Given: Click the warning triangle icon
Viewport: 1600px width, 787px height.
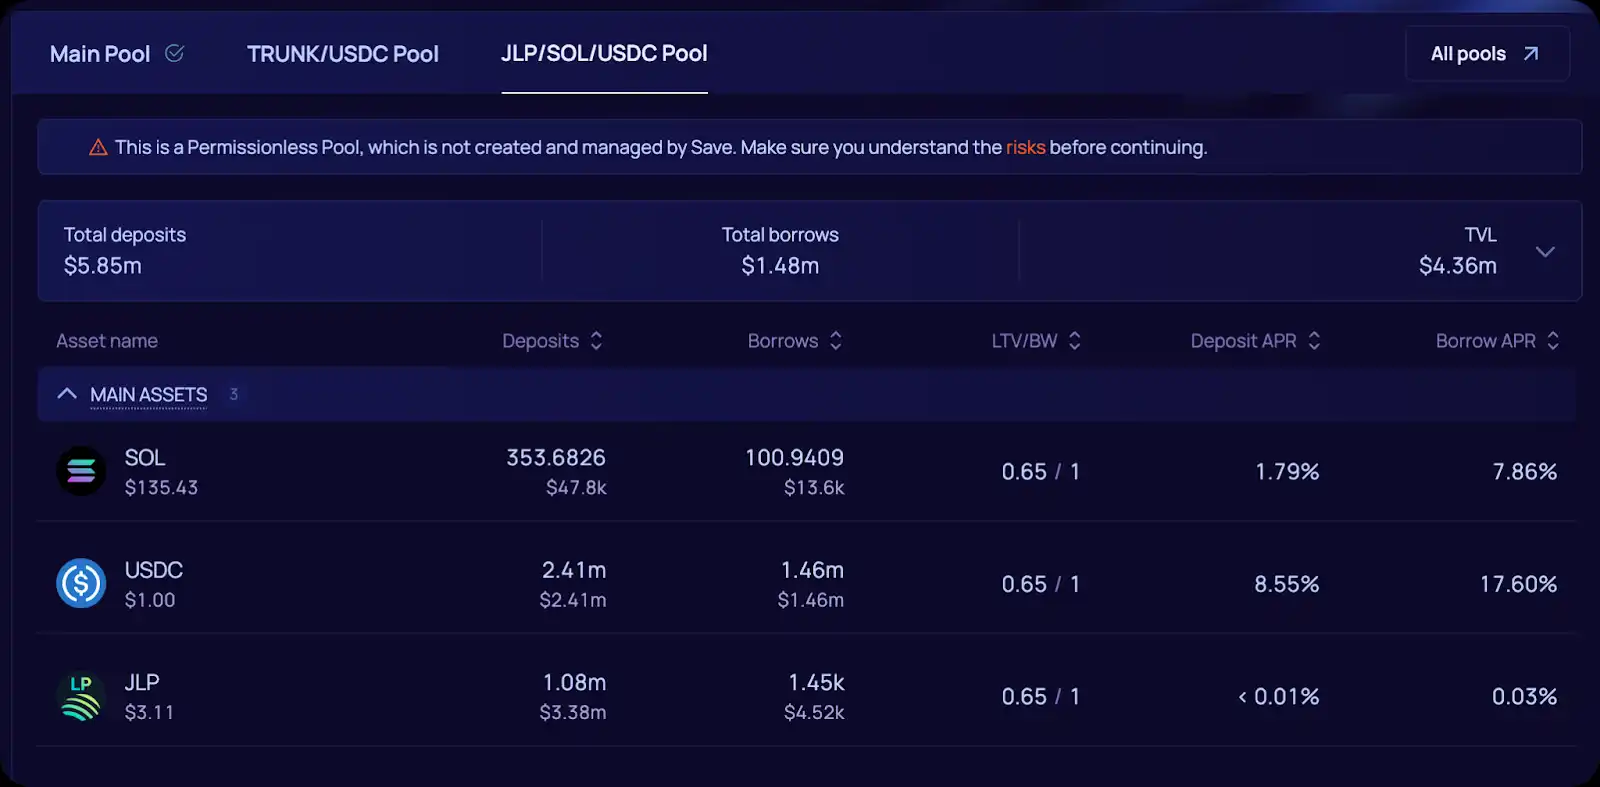Looking at the screenshot, I should click(x=98, y=148).
